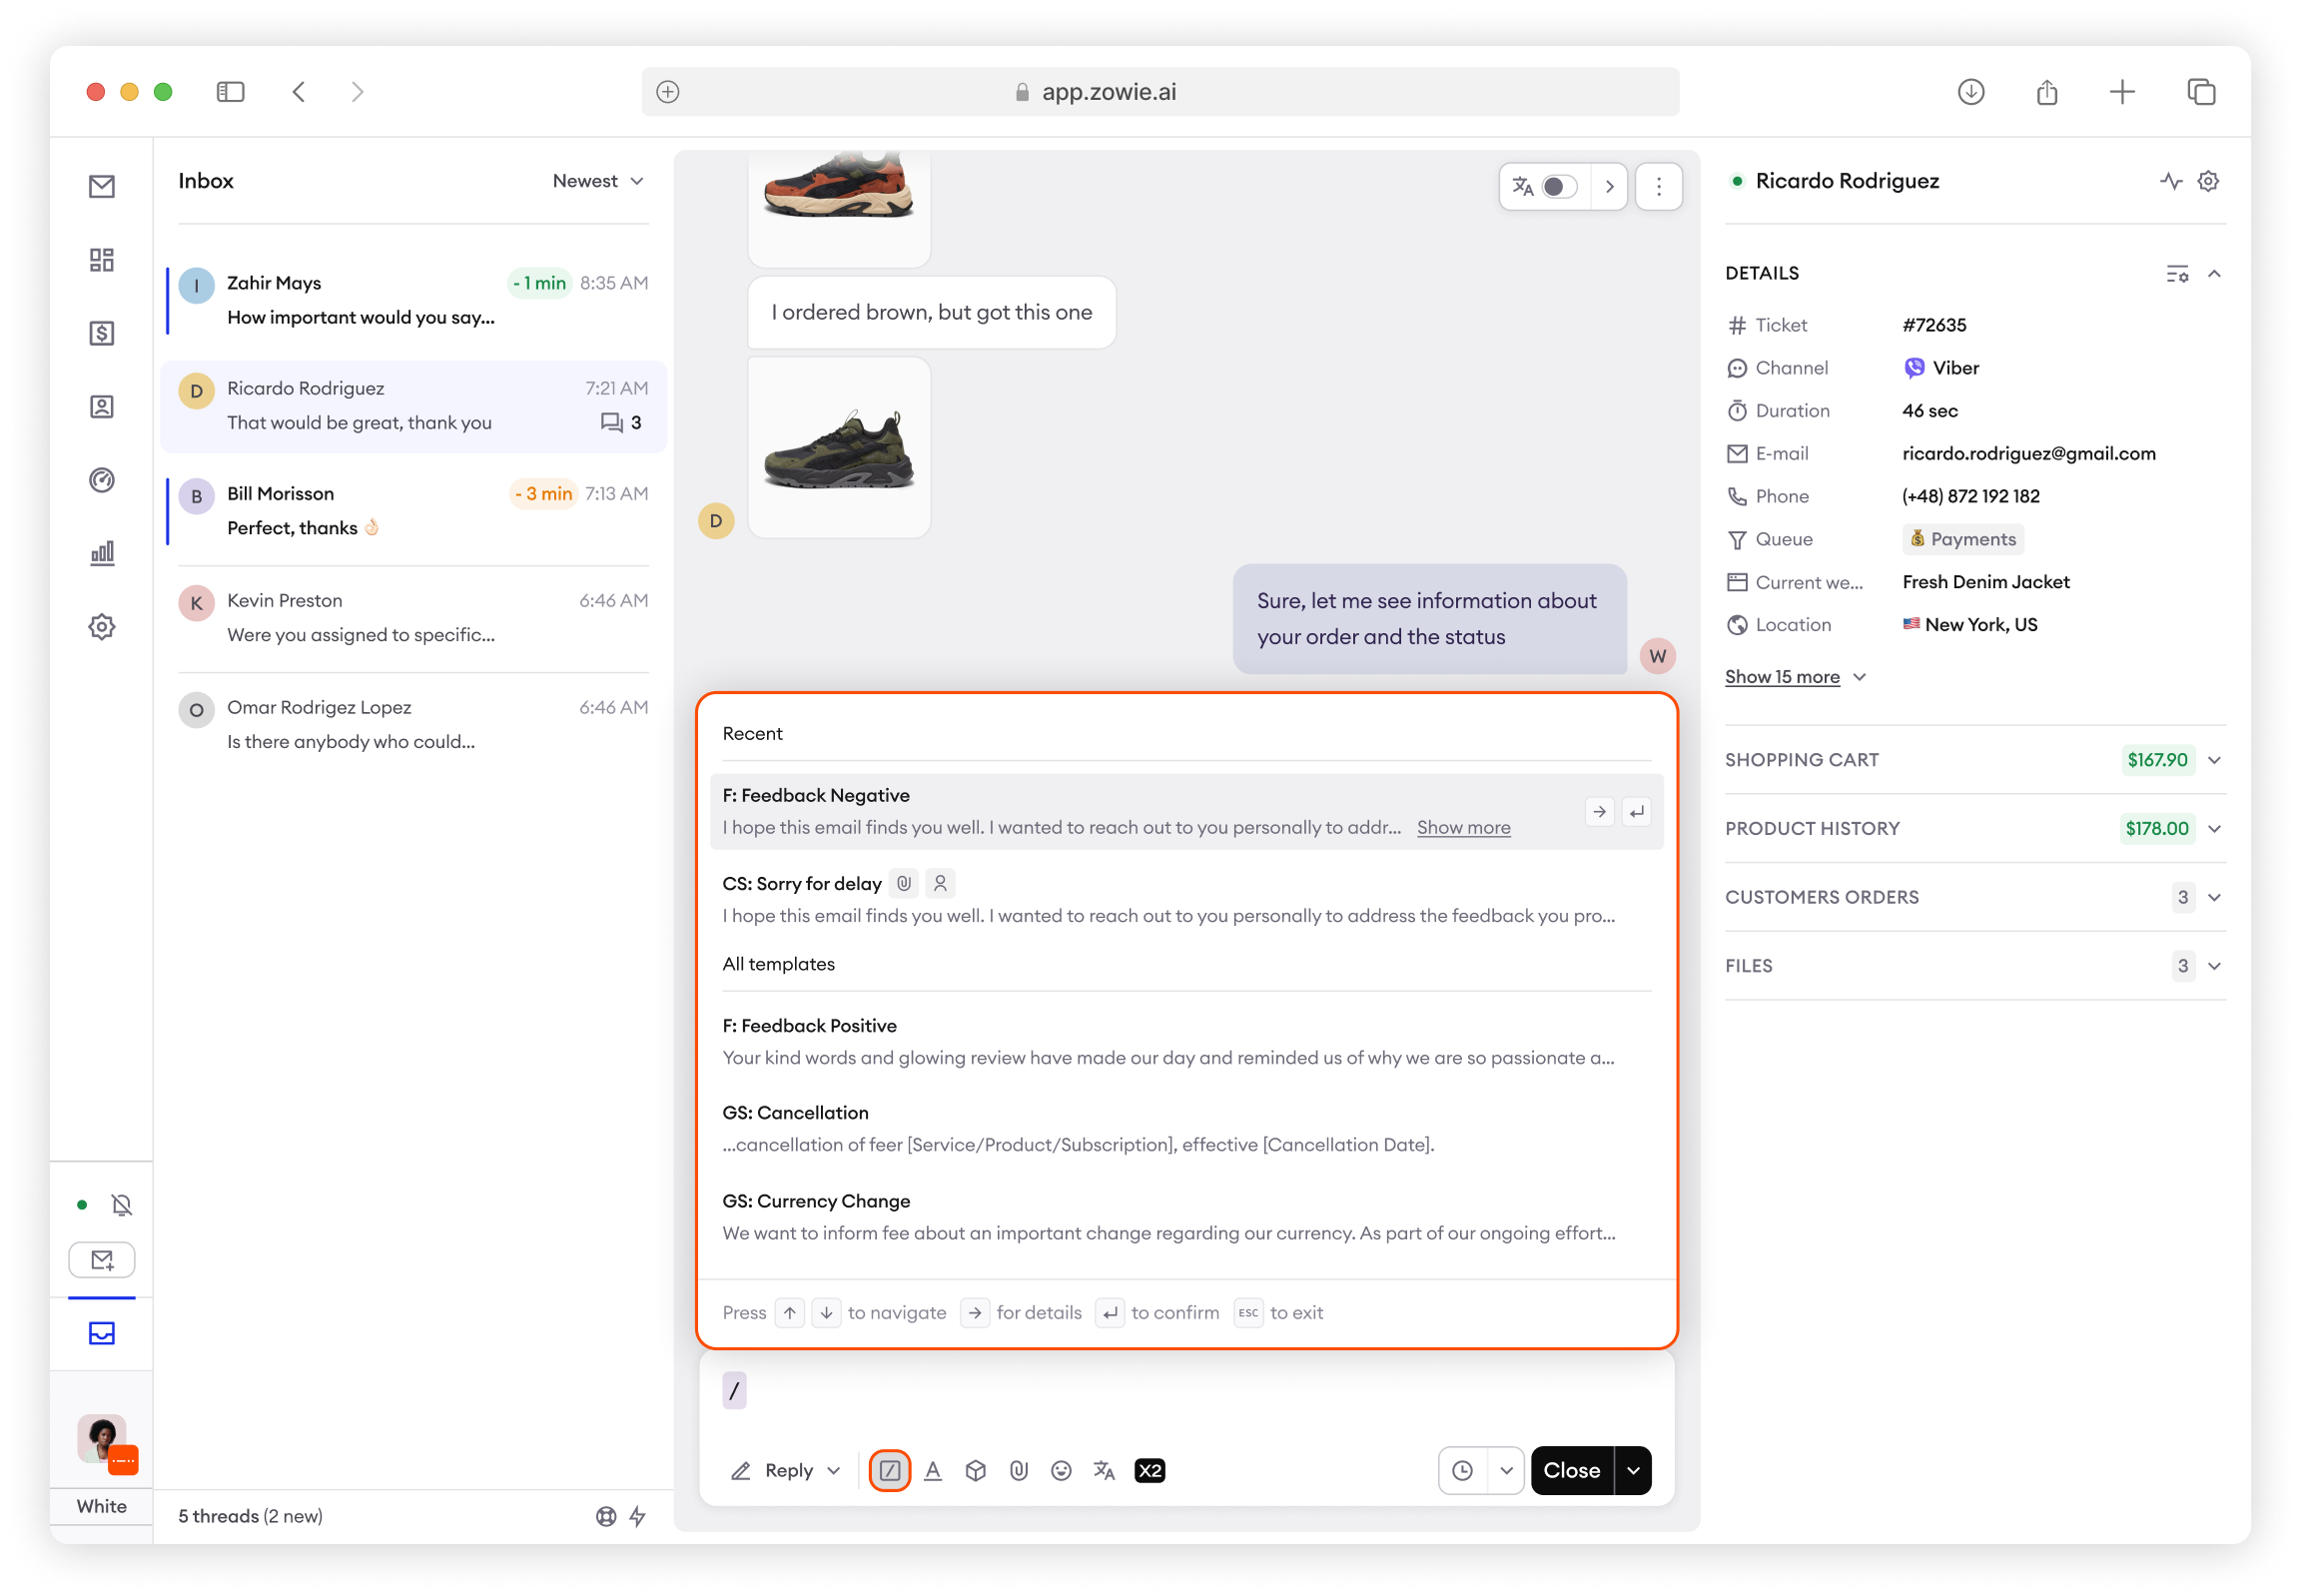This screenshot has height=1596, width=2300.
Task: Expand the Shopping Cart section
Action: point(2214,760)
